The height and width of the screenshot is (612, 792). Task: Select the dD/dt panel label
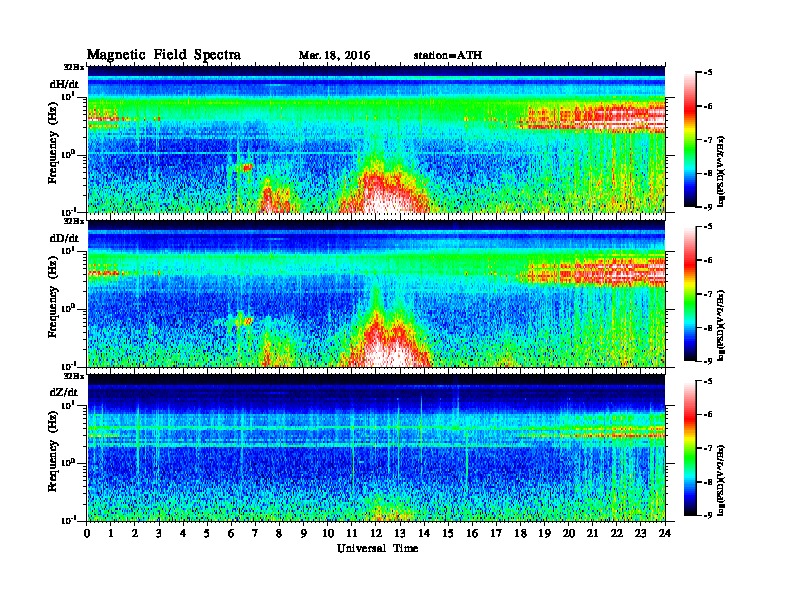tap(64, 238)
